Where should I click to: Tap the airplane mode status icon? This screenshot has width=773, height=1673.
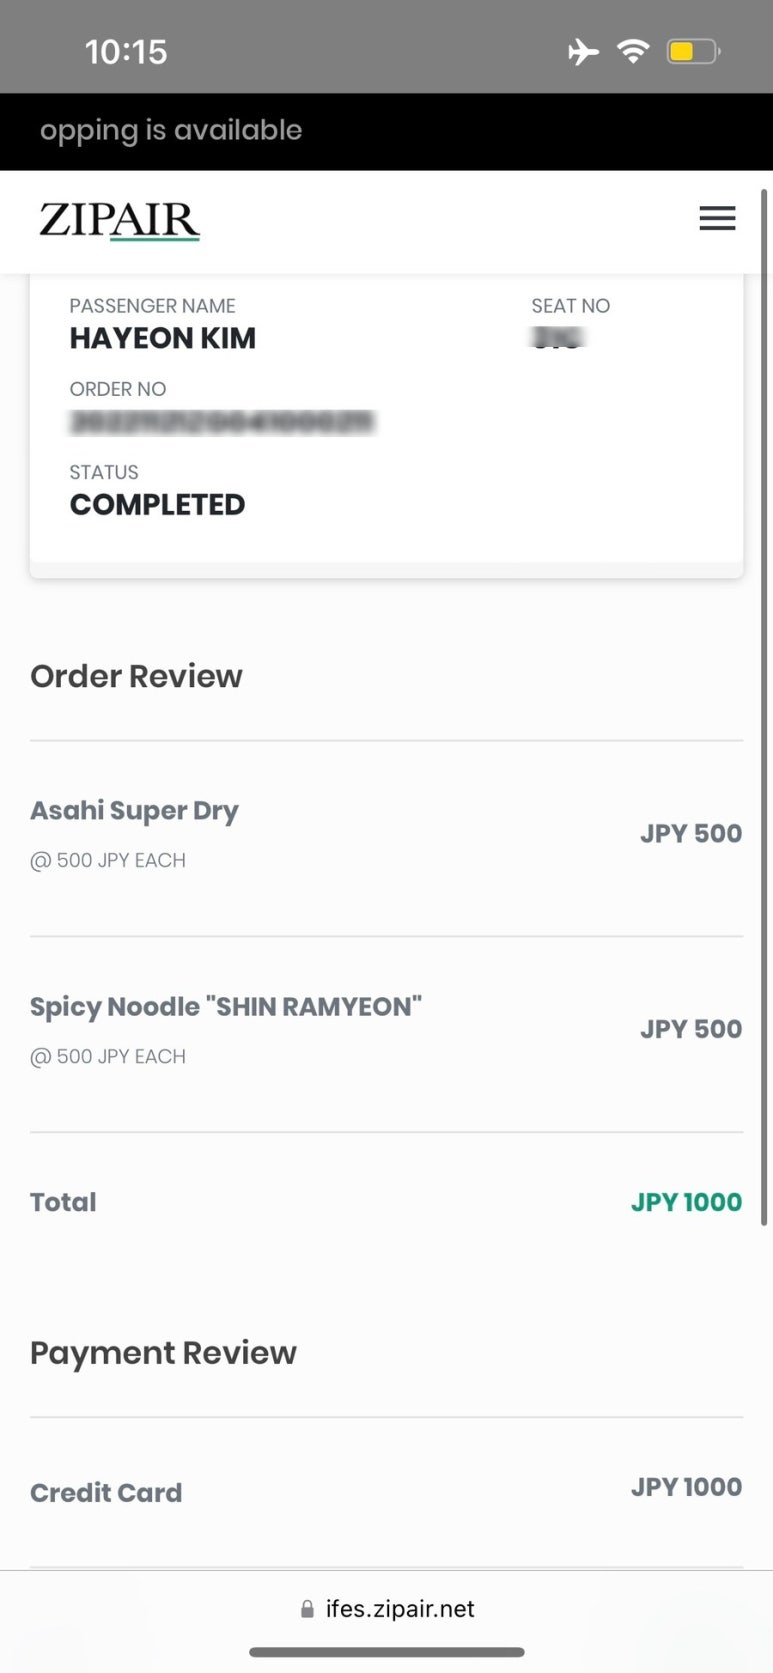pyautogui.click(x=583, y=51)
